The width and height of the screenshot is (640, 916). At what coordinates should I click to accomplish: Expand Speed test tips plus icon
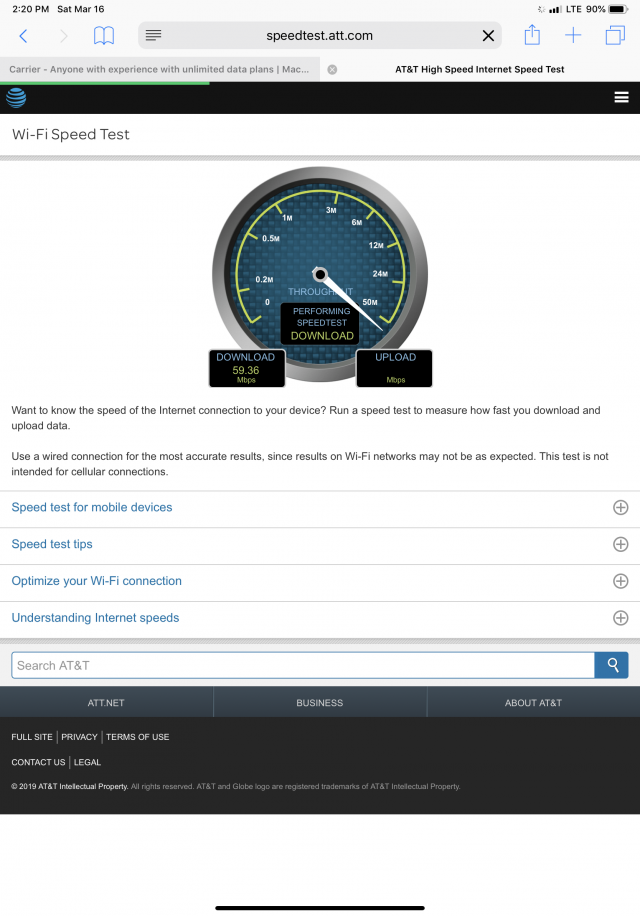(621, 544)
